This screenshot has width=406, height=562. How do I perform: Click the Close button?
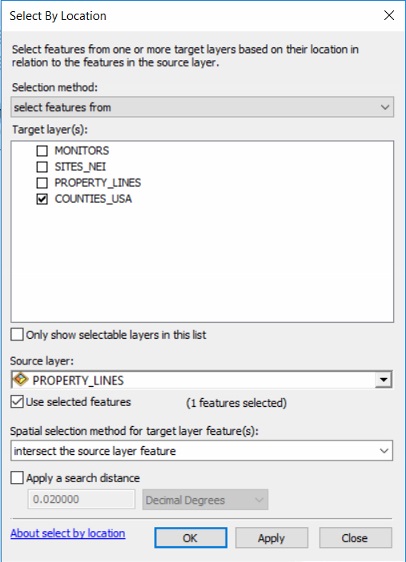[355, 538]
